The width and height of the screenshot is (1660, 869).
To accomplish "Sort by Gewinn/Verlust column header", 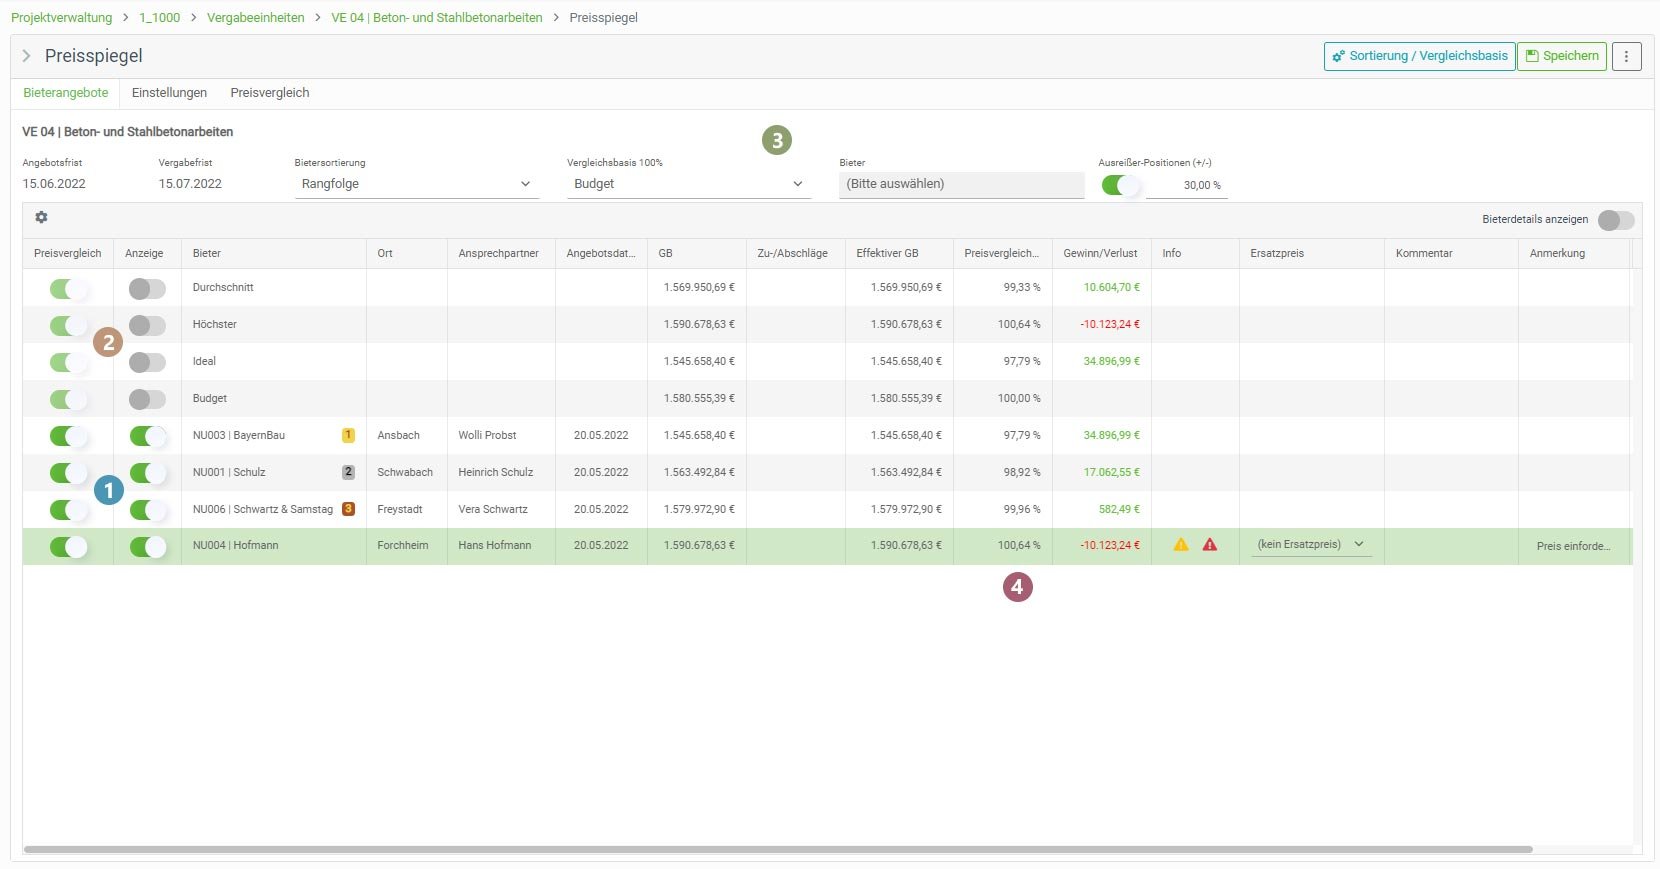I will pos(1102,254).
